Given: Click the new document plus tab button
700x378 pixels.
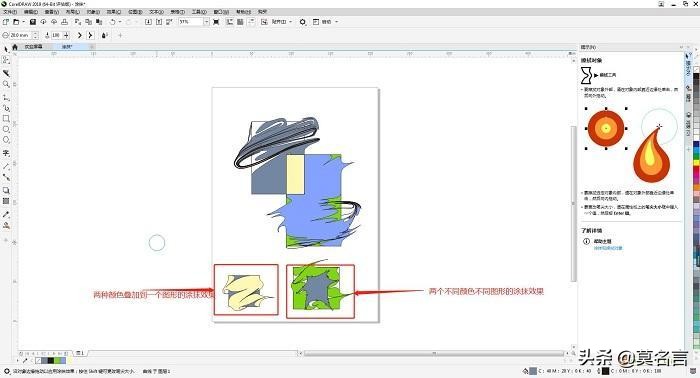Looking at the screenshot, I should [x=92, y=46].
